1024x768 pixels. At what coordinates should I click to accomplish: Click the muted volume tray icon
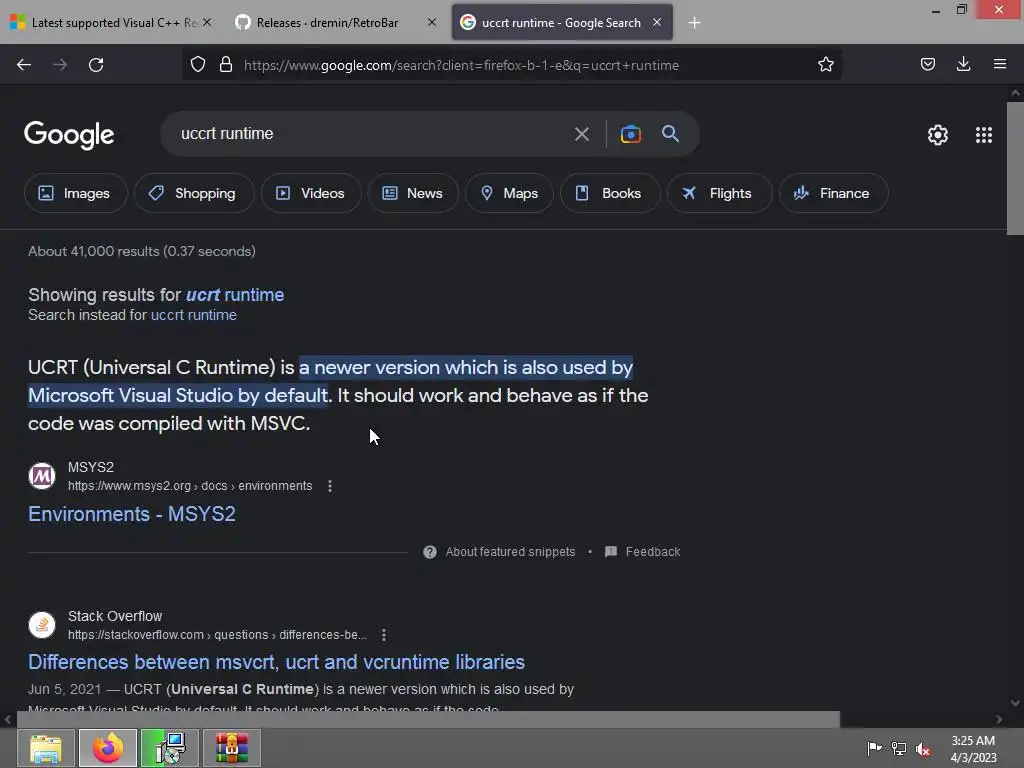(923, 749)
